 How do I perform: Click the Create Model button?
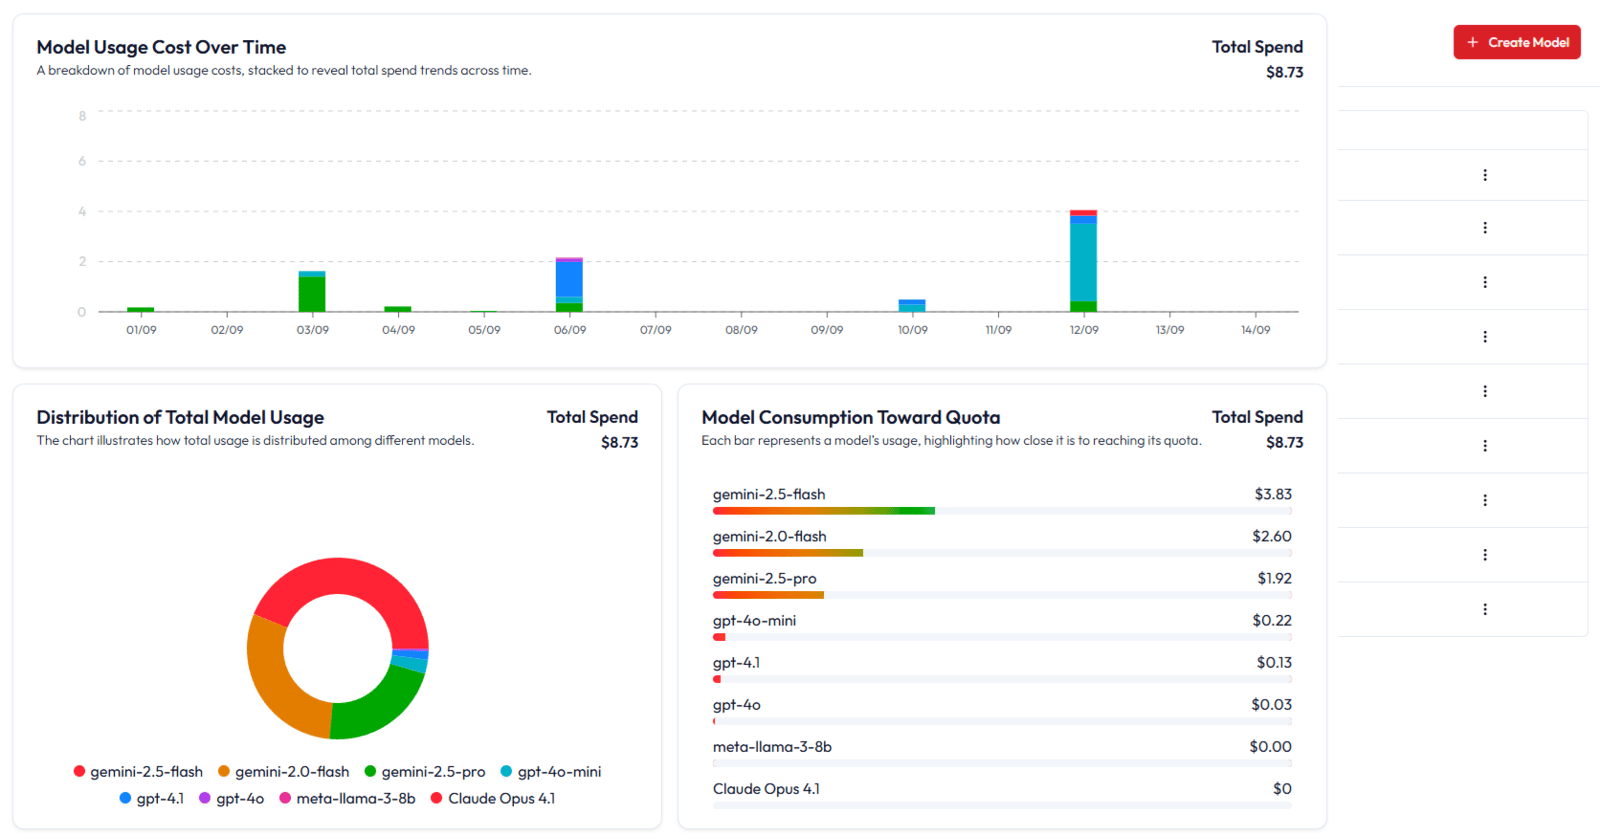[1516, 42]
